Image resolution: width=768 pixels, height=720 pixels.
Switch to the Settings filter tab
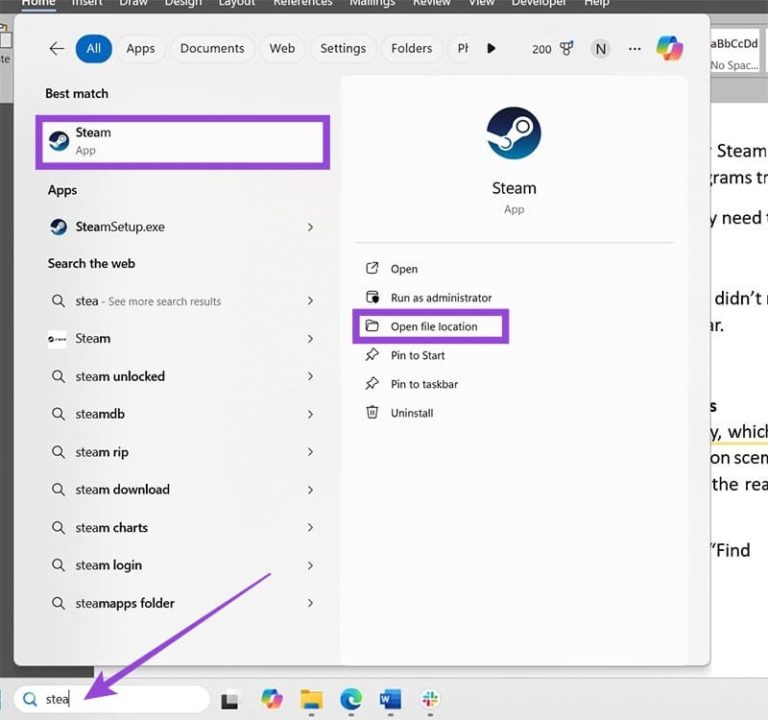(x=343, y=48)
